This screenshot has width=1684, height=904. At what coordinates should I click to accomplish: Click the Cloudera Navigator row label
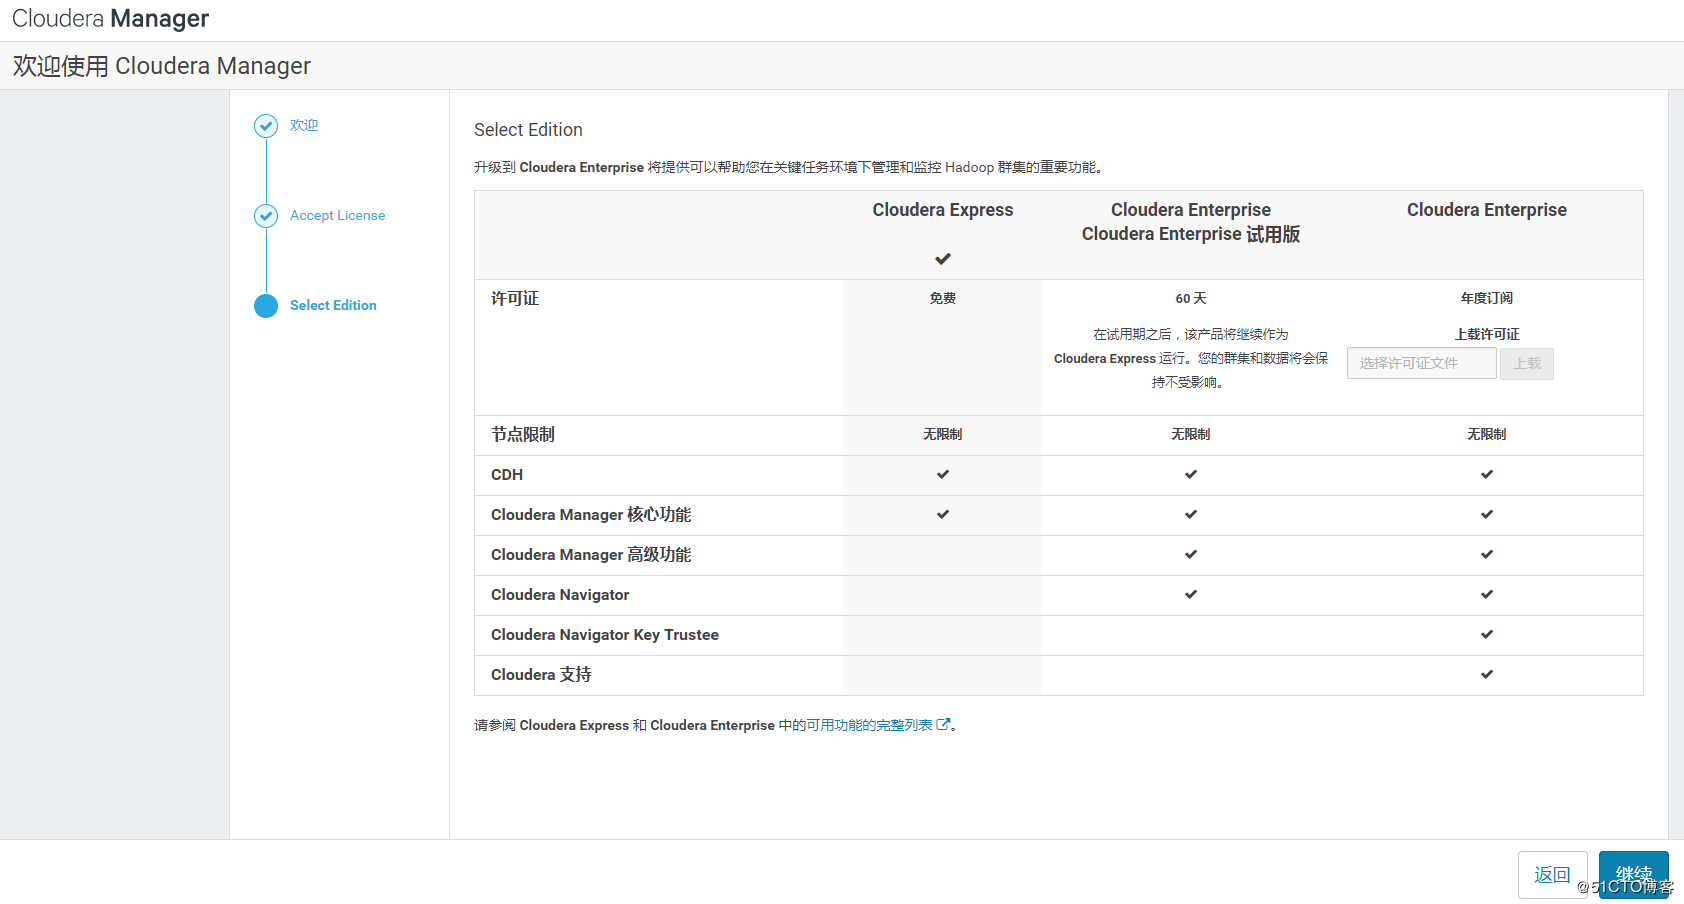[x=560, y=595]
